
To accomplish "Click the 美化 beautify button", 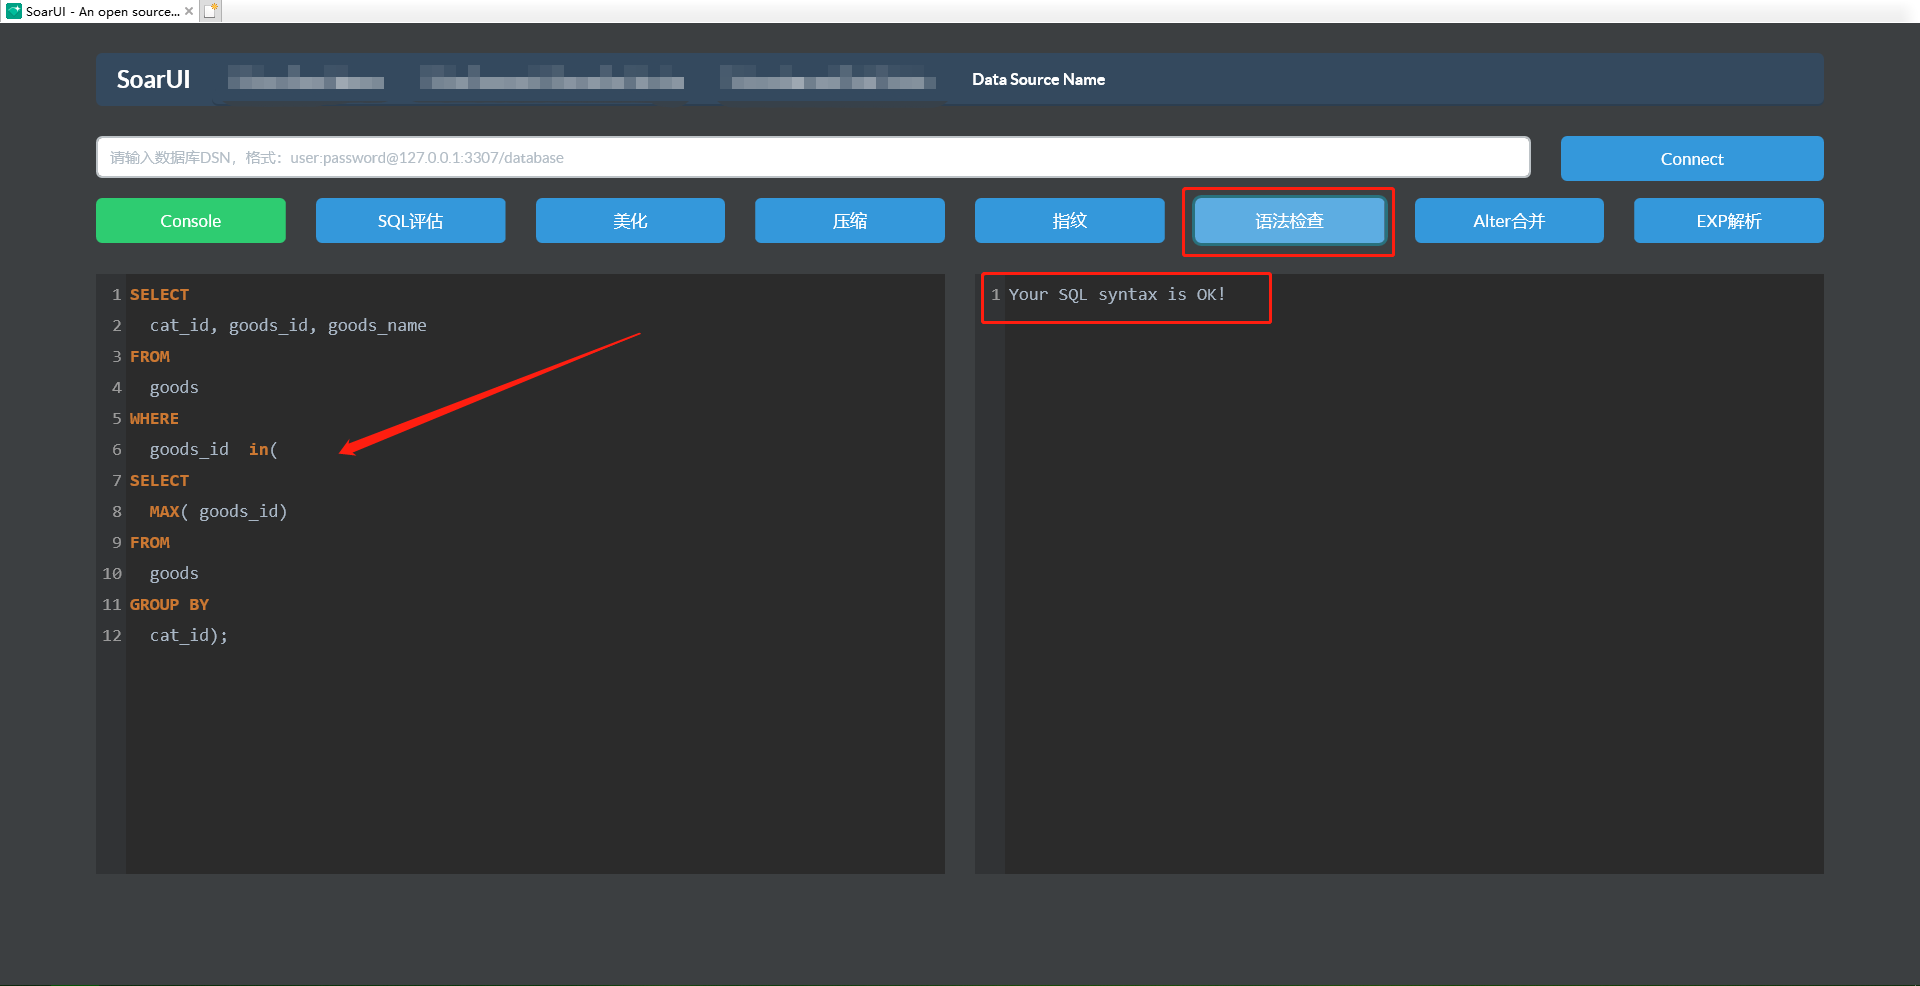I will [630, 221].
